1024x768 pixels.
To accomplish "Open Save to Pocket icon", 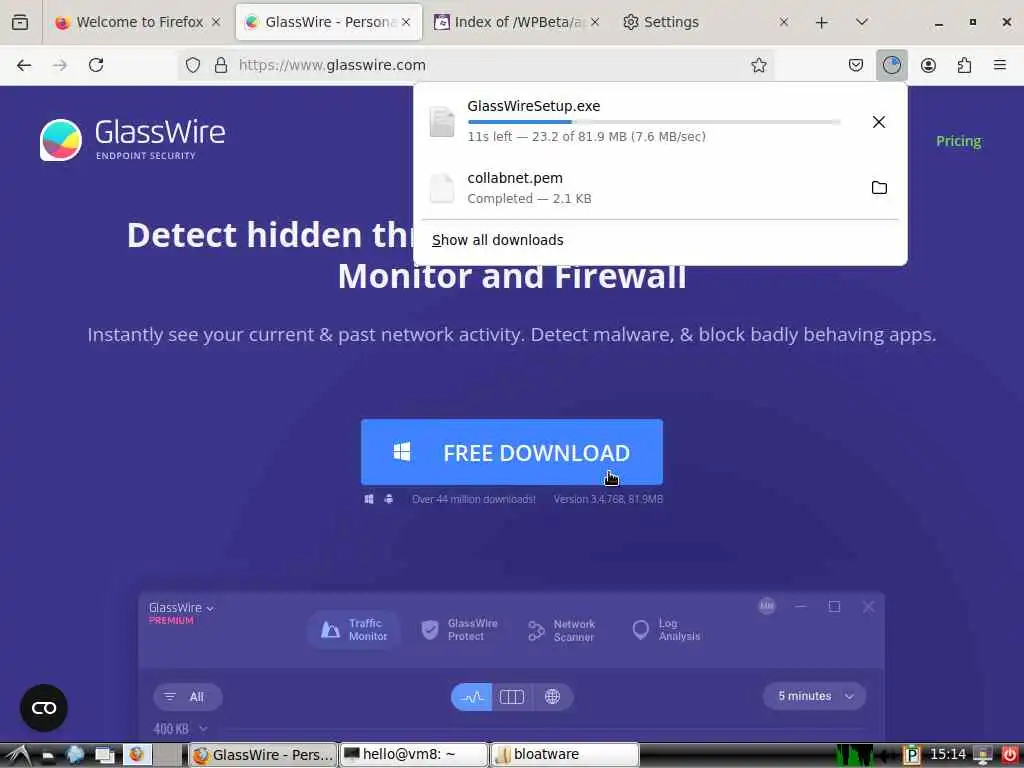I will [x=856, y=65].
